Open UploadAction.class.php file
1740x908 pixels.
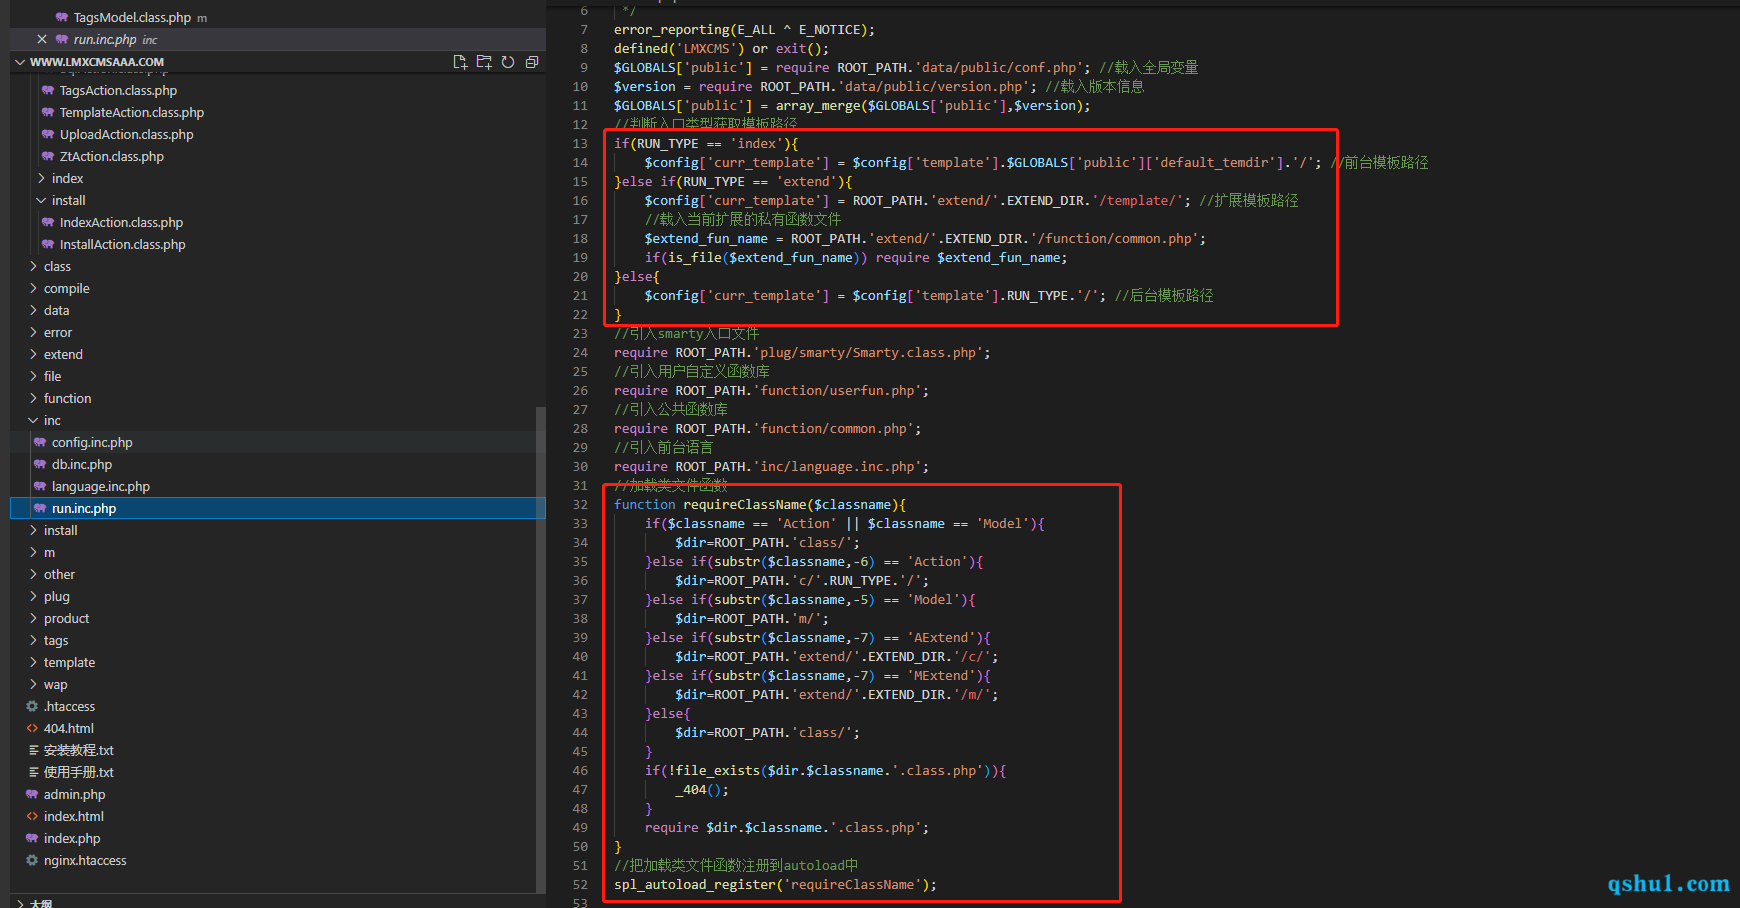pos(127,134)
